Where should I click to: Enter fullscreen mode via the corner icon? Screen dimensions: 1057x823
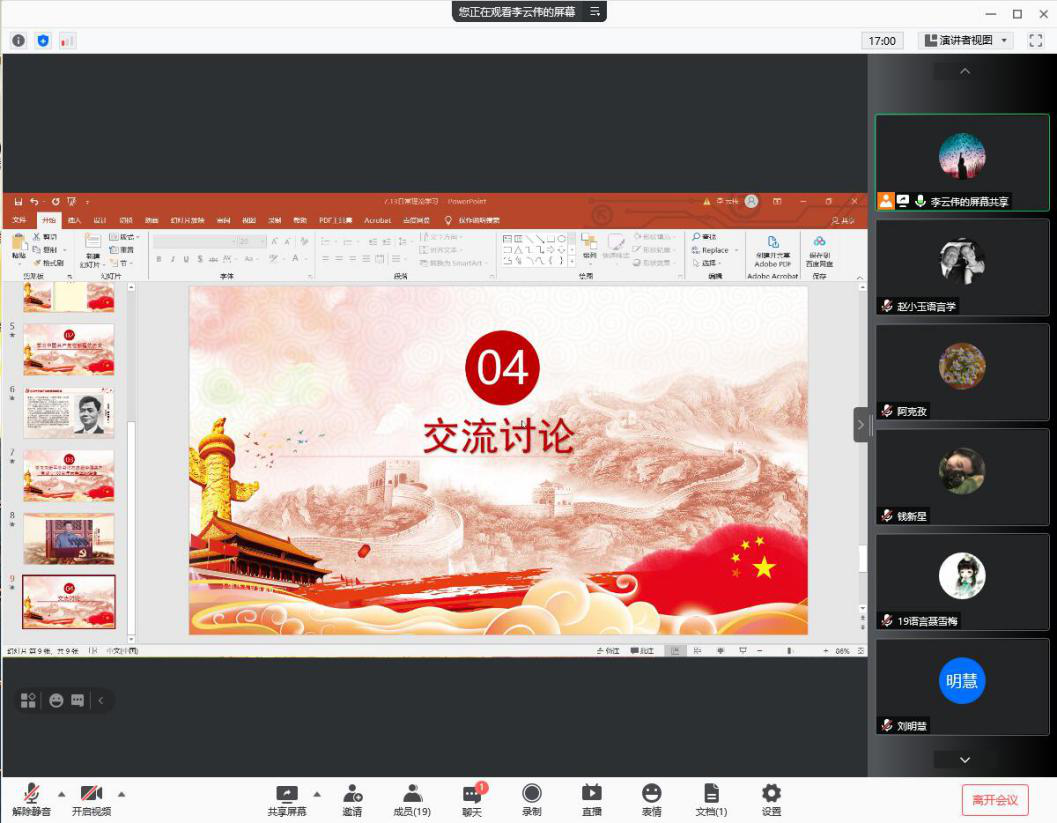click(x=1036, y=40)
